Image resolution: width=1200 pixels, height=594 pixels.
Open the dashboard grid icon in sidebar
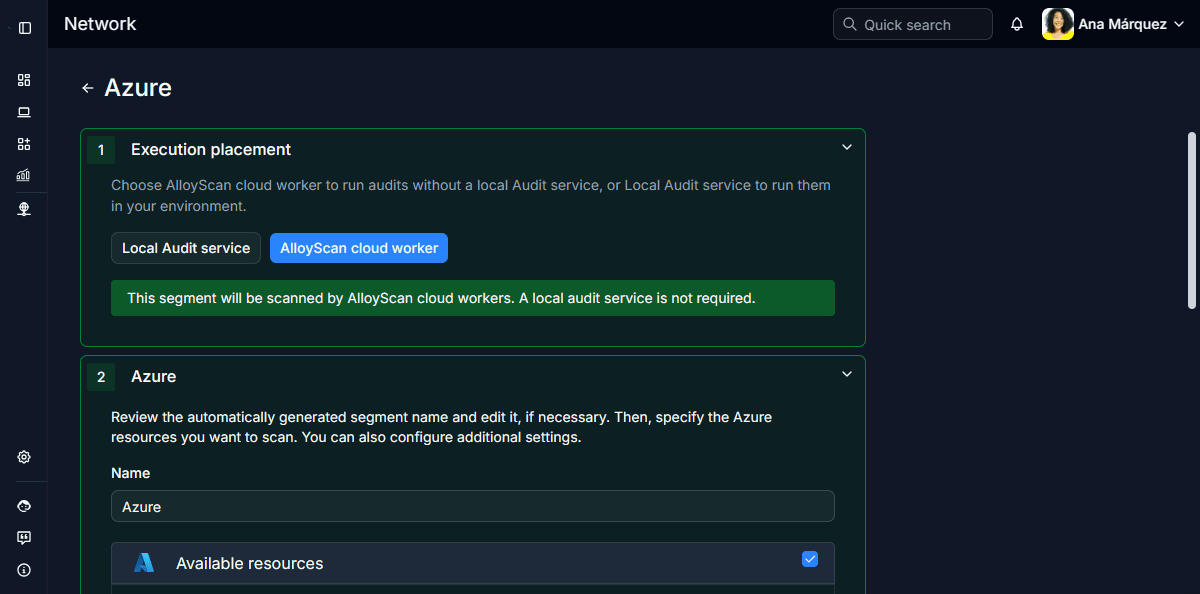point(24,80)
